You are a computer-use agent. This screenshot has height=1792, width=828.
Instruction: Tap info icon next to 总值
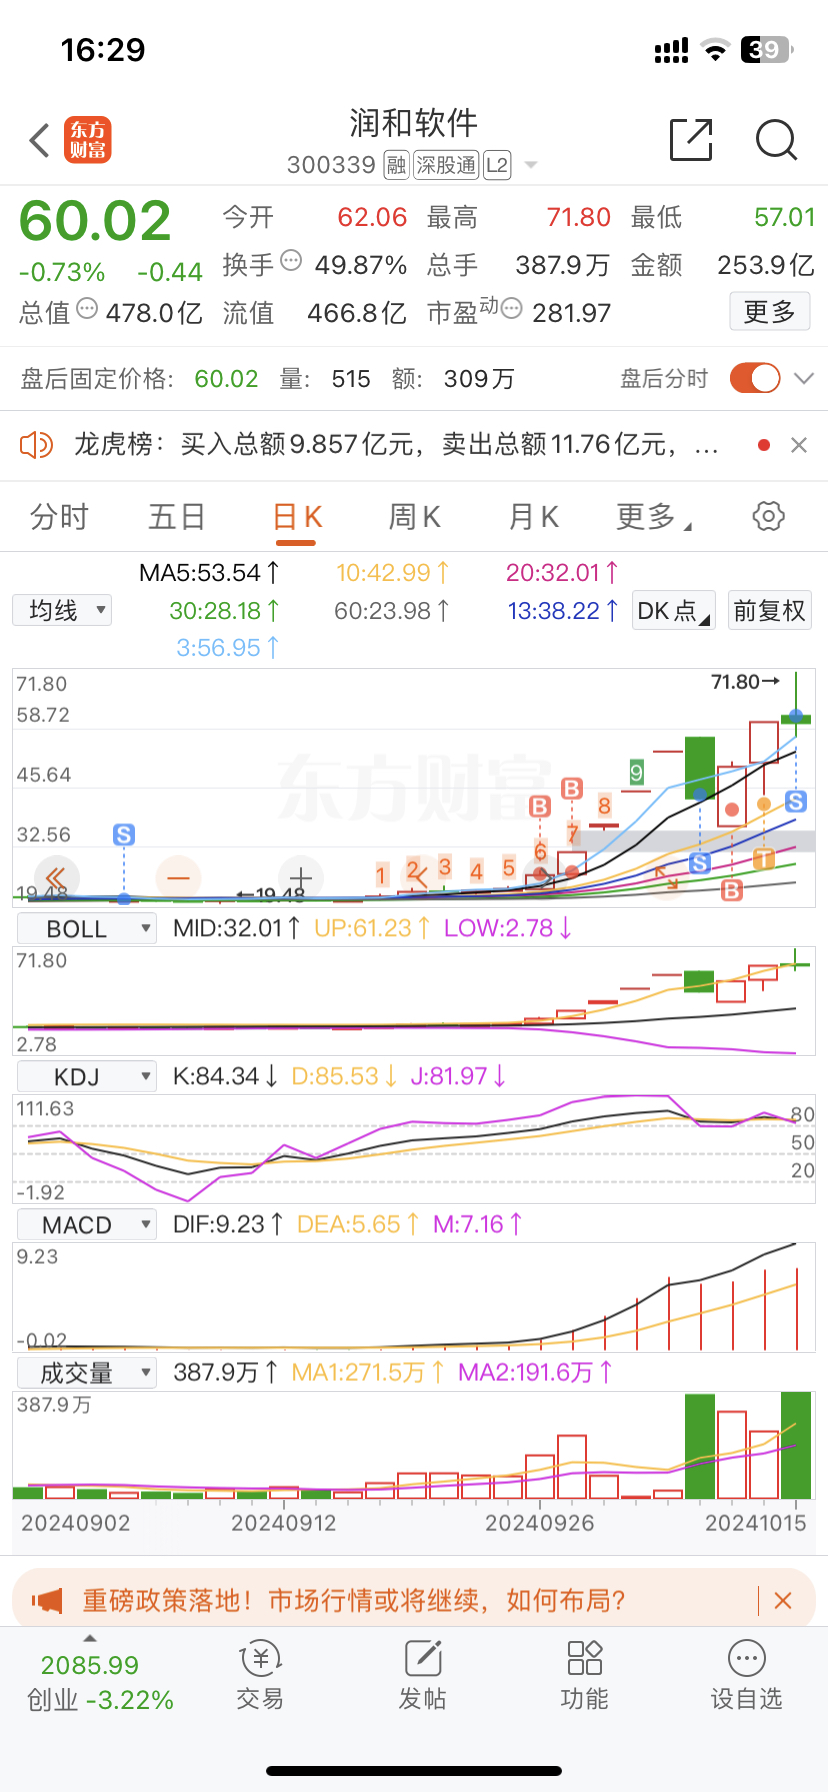click(87, 309)
